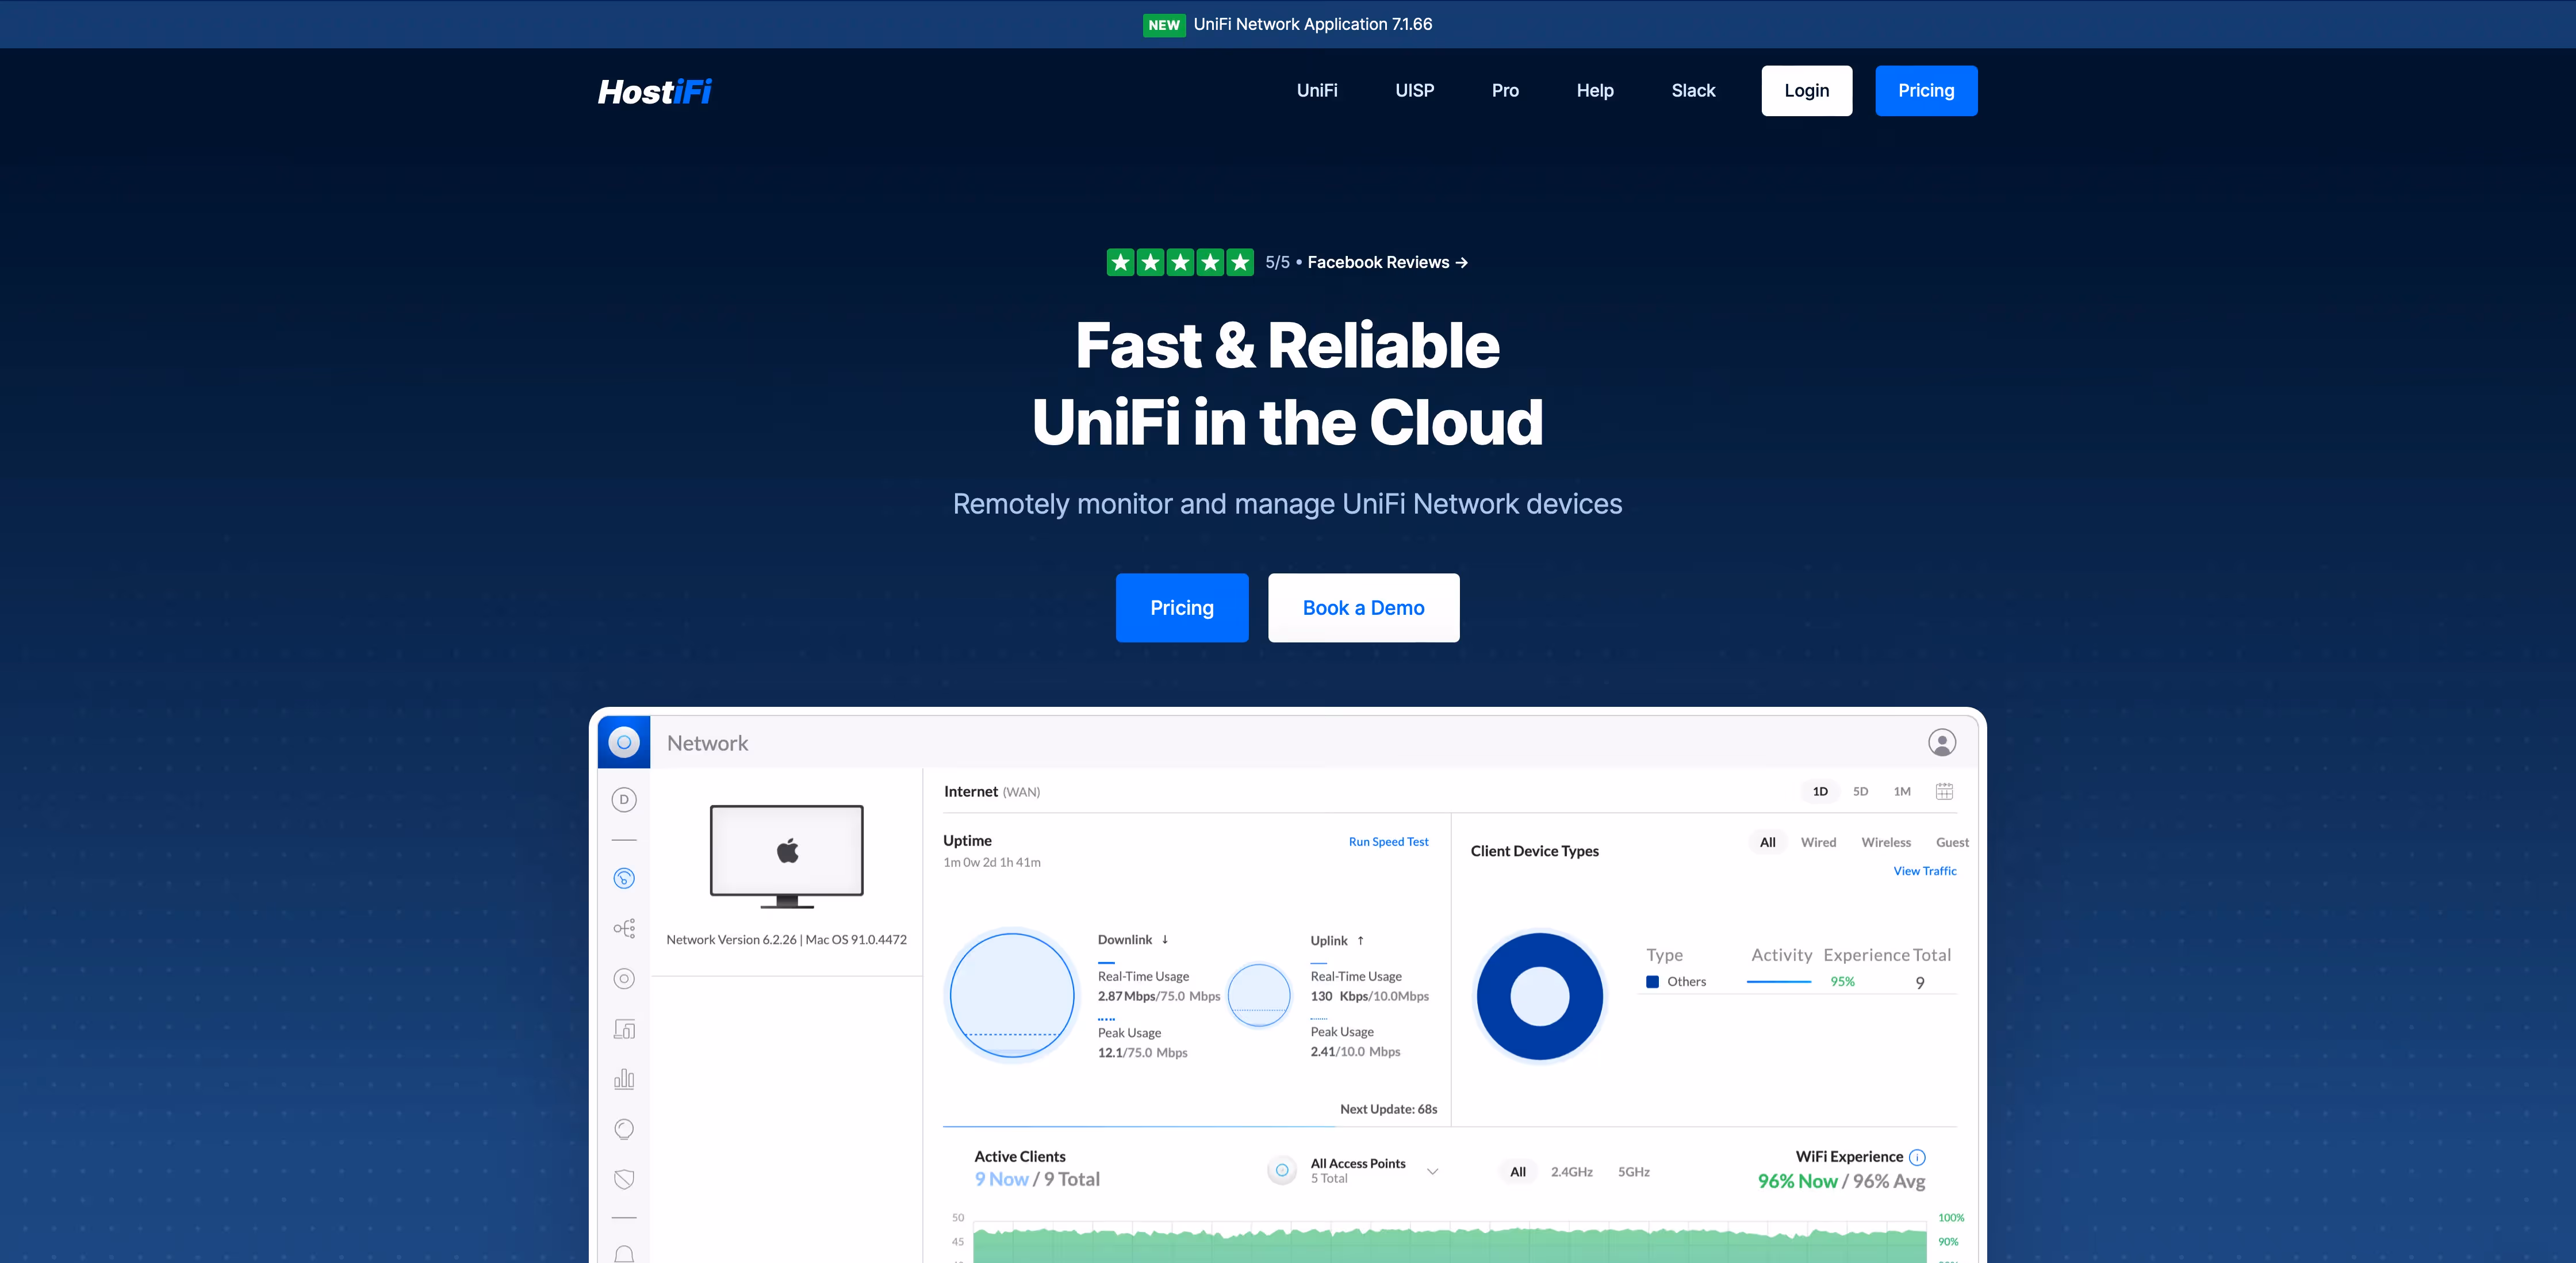
Task: Select the All band filter under access points
Action: [x=1518, y=1171]
